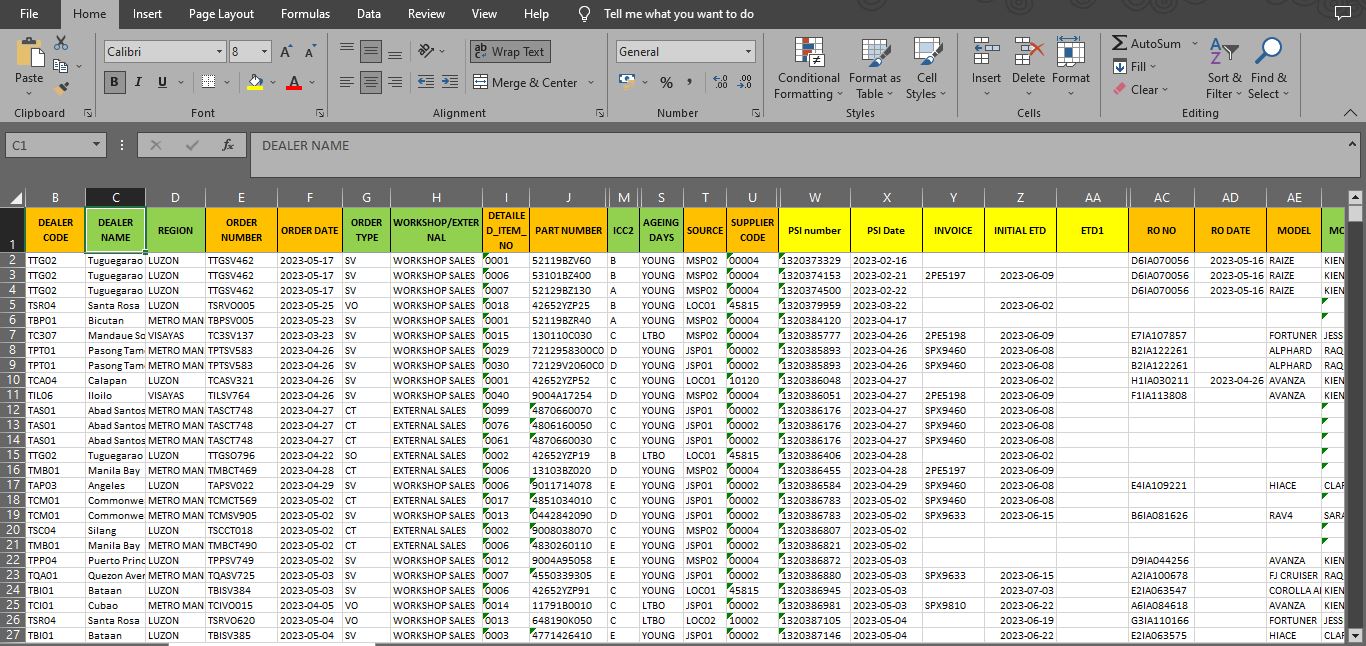The width and height of the screenshot is (1366, 646).
Task: Click Merge & Center
Action: click(x=525, y=82)
